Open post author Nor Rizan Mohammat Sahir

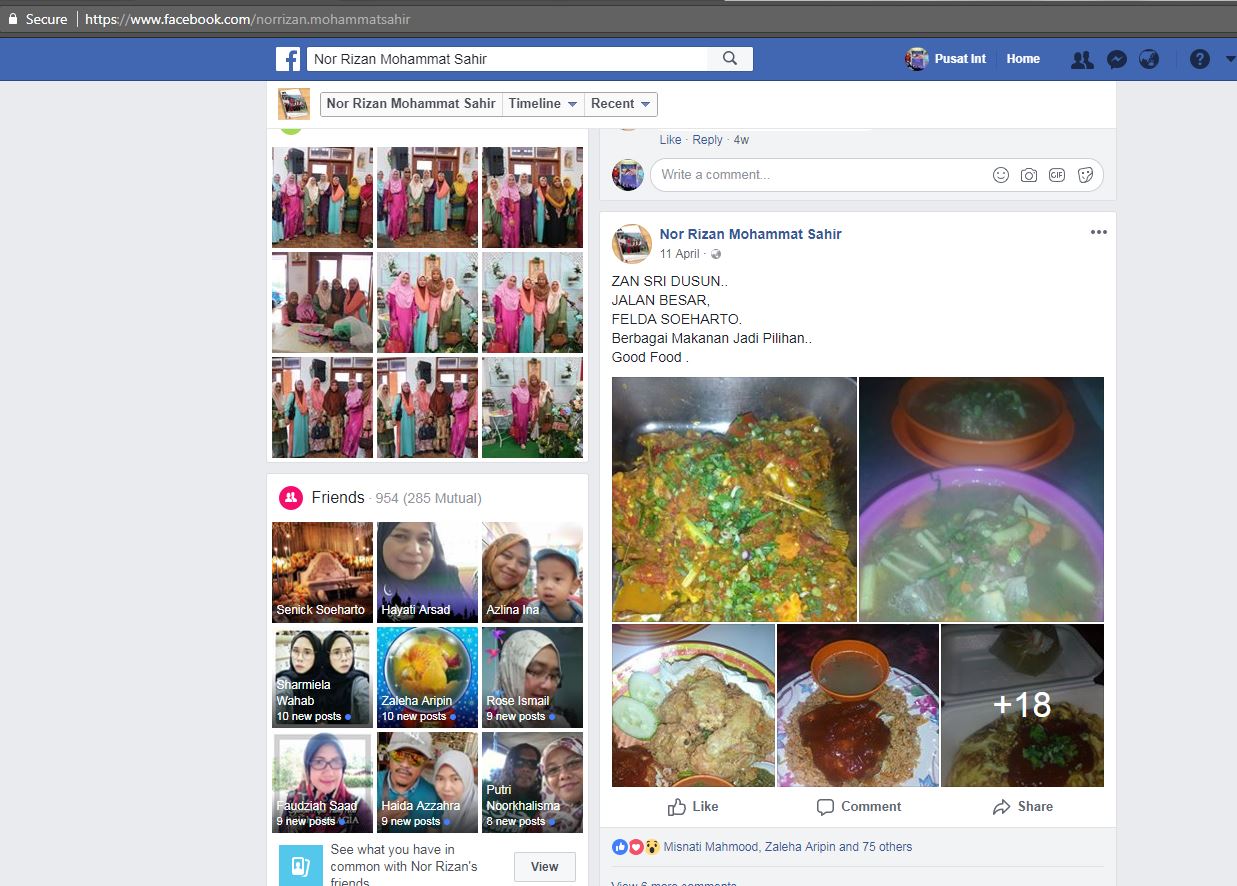(750, 234)
